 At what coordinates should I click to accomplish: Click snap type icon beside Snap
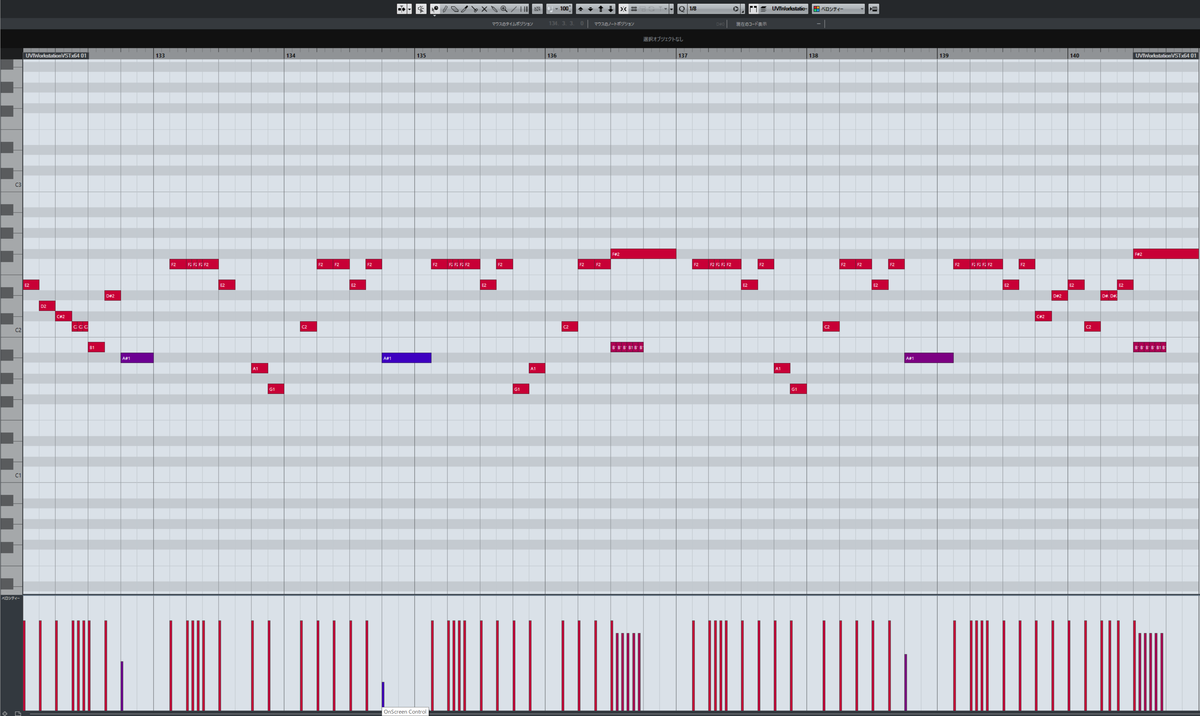click(634, 8)
